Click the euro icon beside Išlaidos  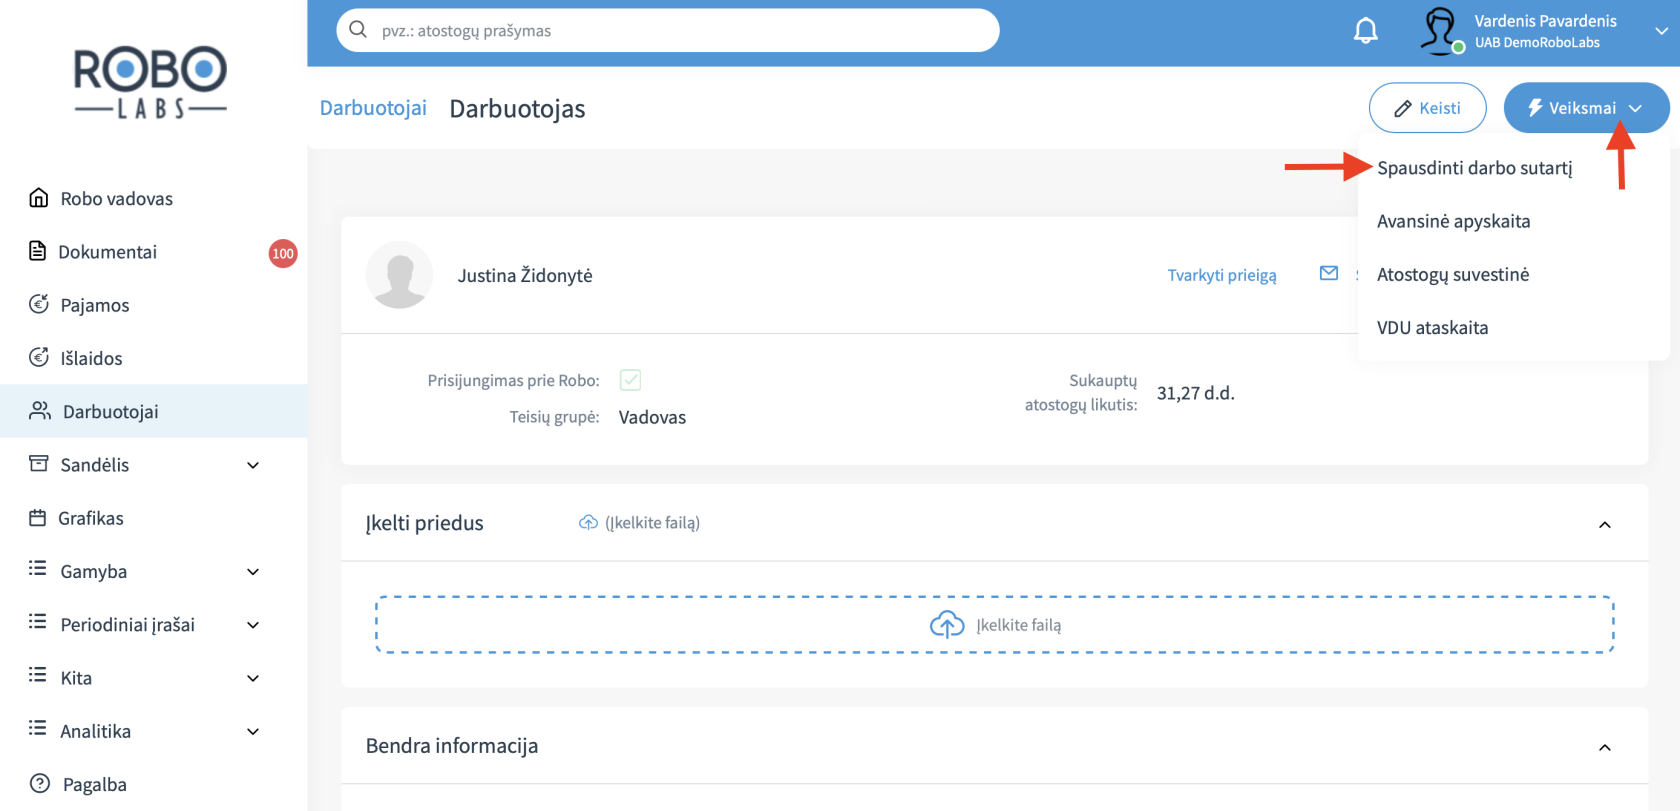pyautogui.click(x=39, y=357)
